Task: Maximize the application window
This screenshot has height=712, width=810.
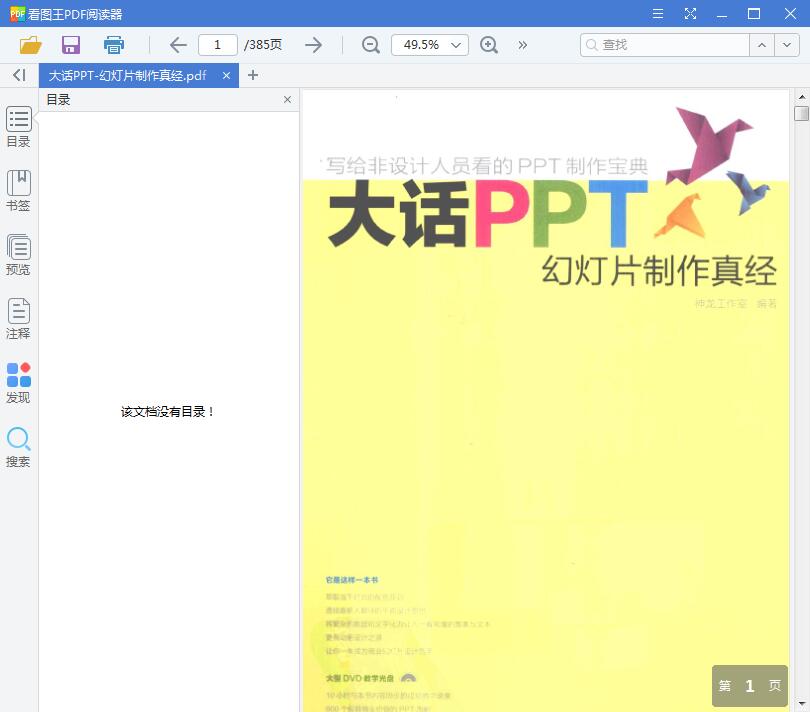Action: [x=754, y=13]
